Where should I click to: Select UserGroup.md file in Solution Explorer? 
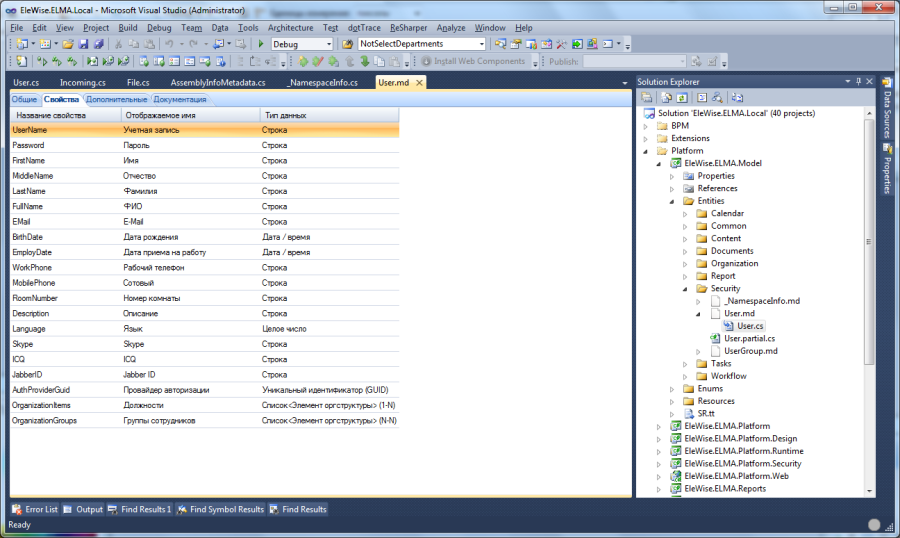pyautogui.click(x=750, y=351)
